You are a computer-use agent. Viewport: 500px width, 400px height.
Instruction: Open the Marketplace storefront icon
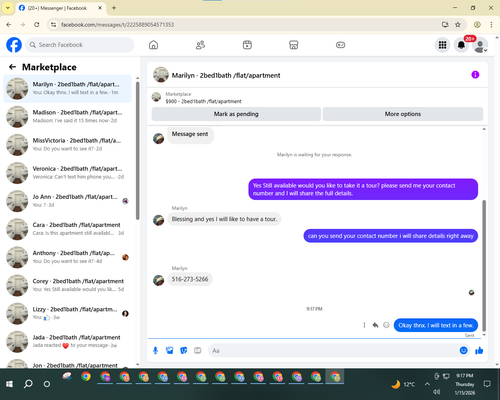294,45
